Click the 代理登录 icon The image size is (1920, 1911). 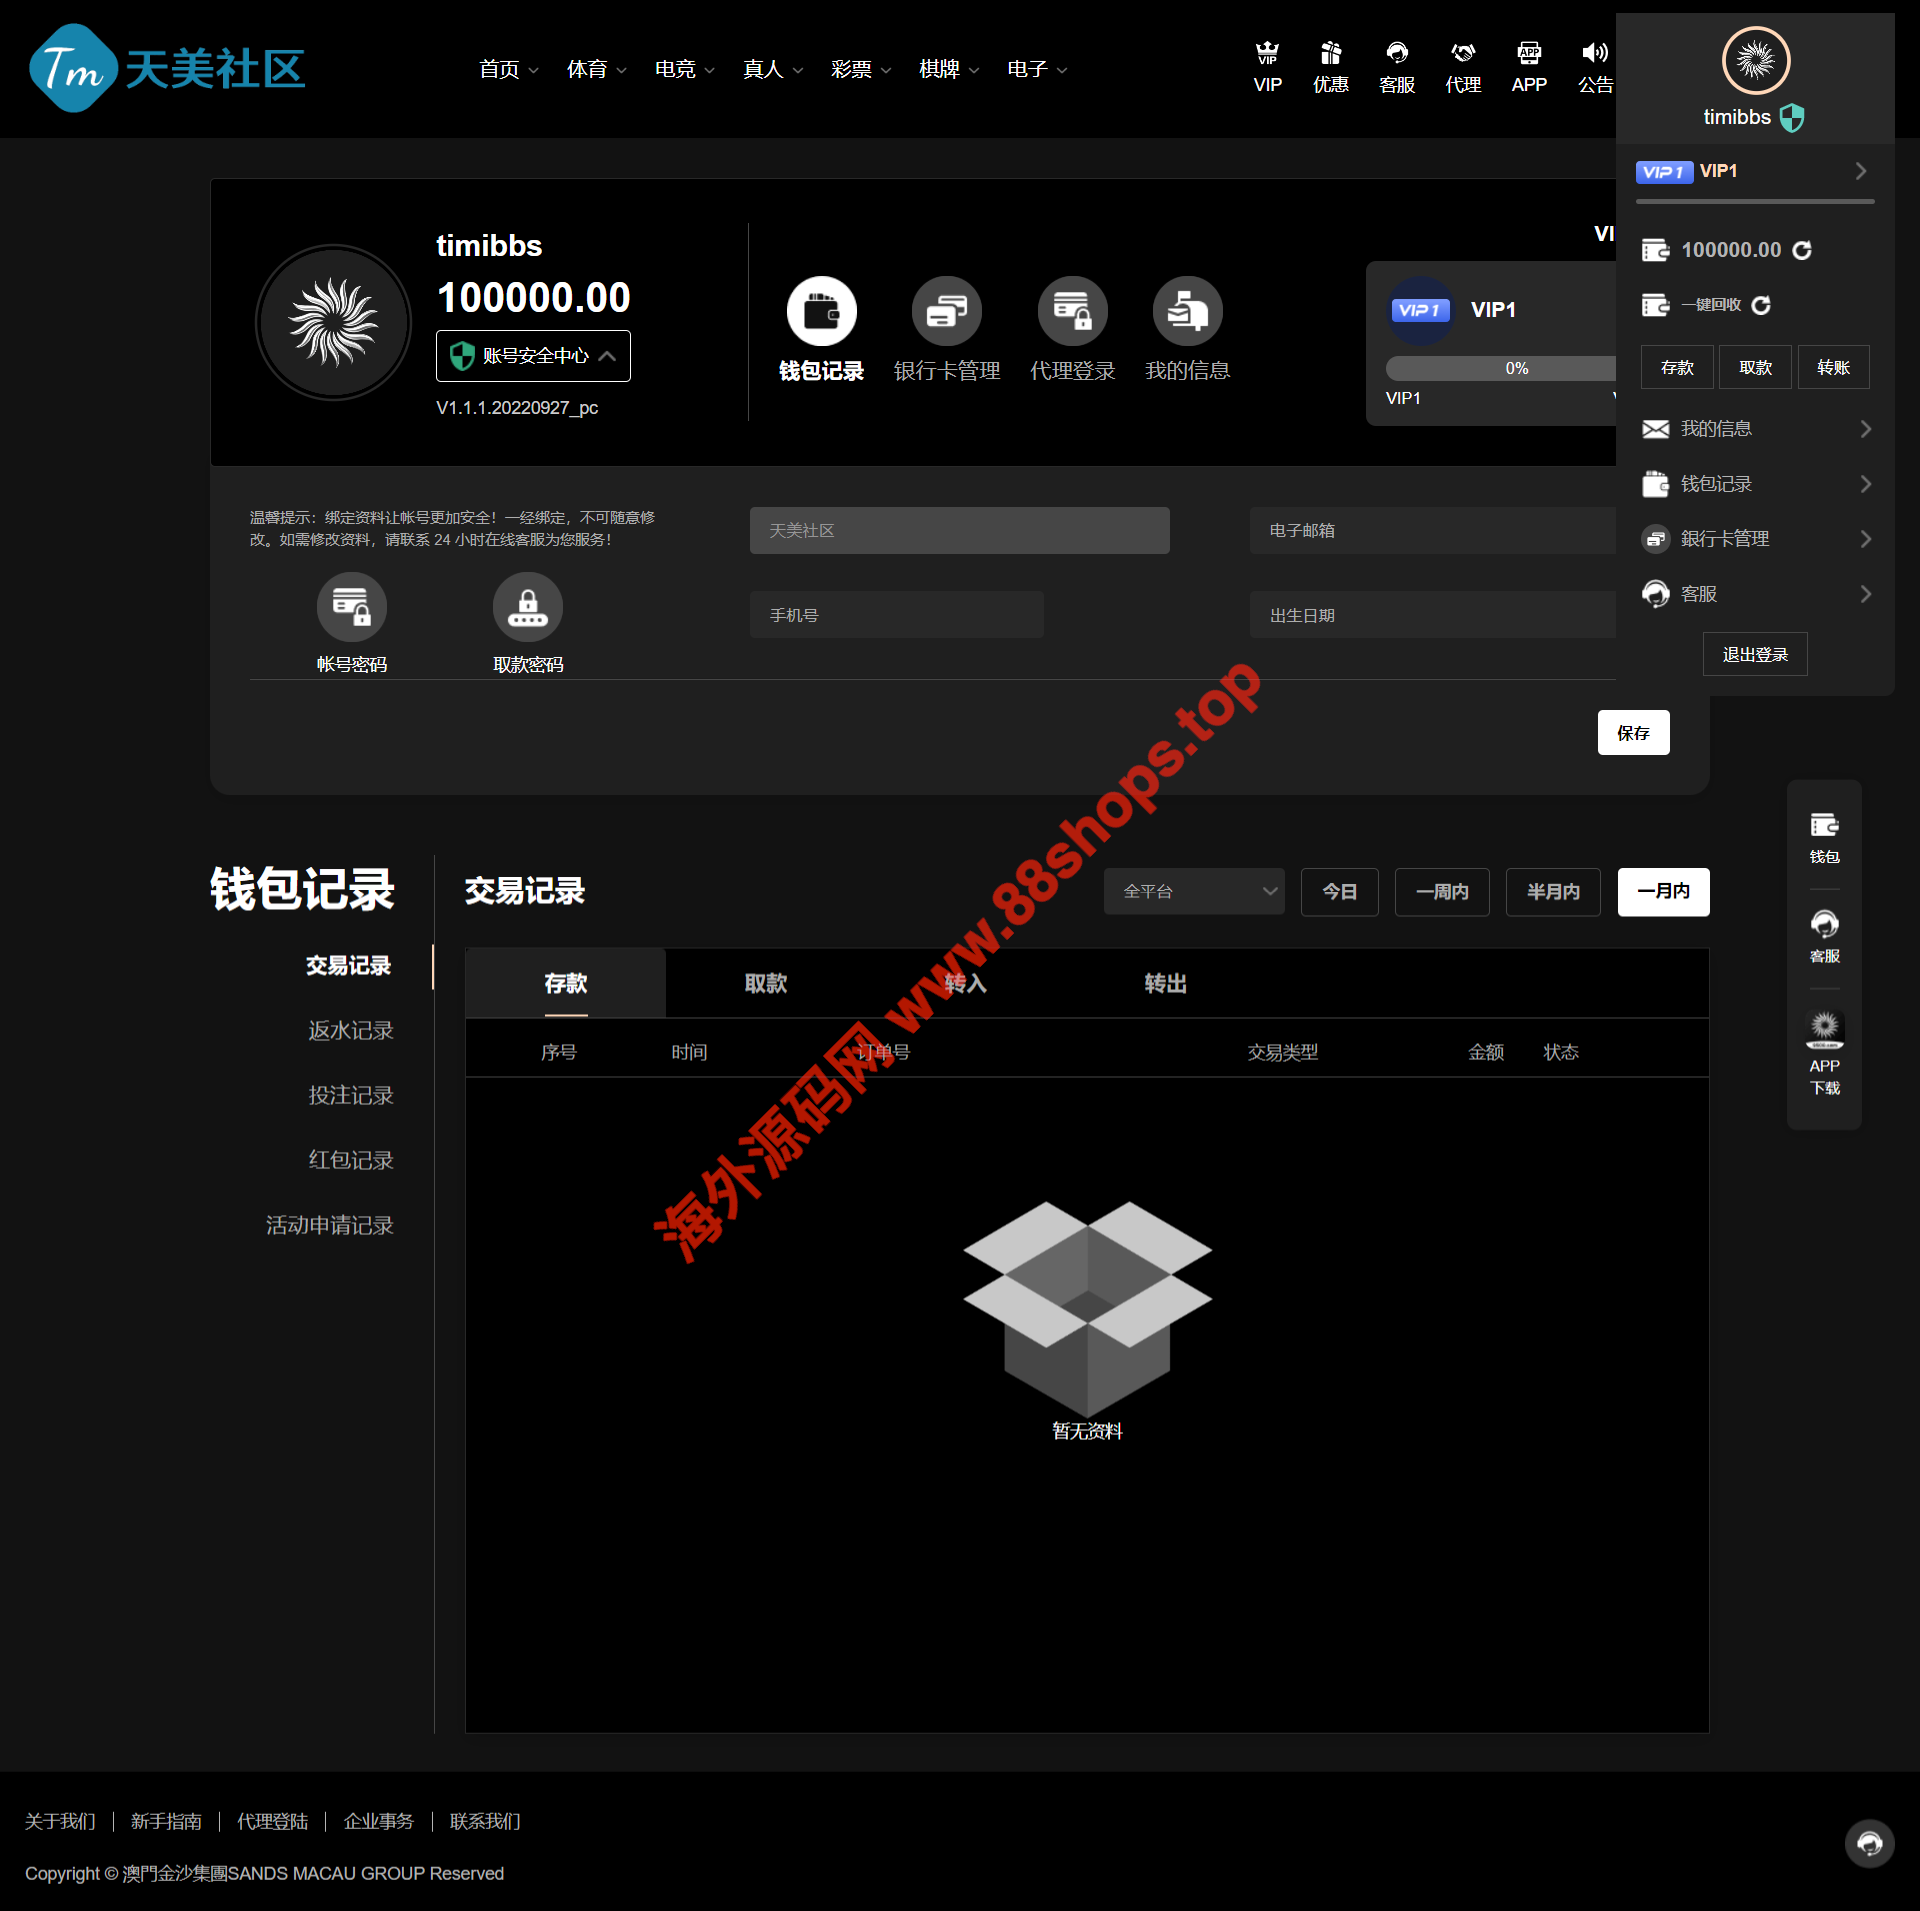pos(1072,311)
